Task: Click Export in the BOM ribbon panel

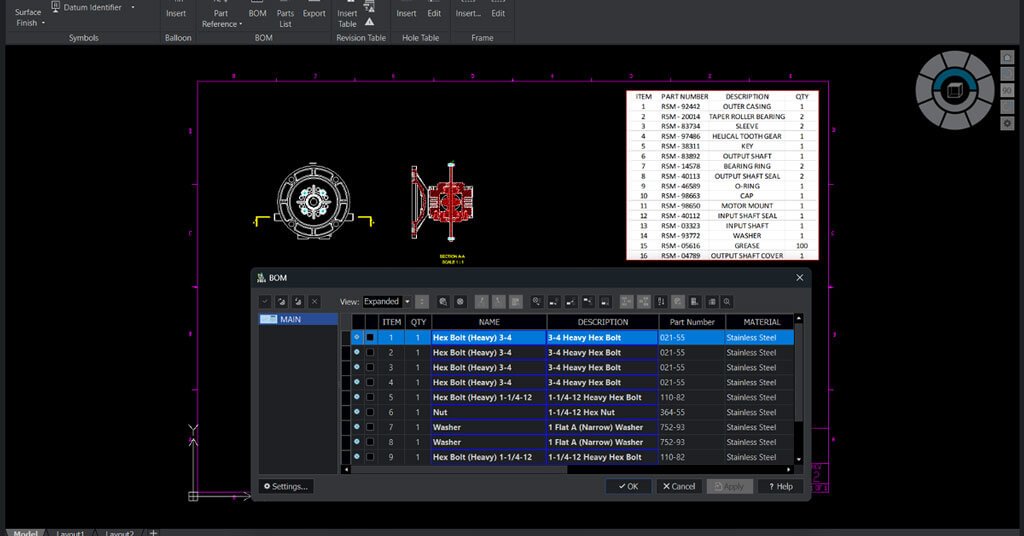Action: (x=314, y=12)
